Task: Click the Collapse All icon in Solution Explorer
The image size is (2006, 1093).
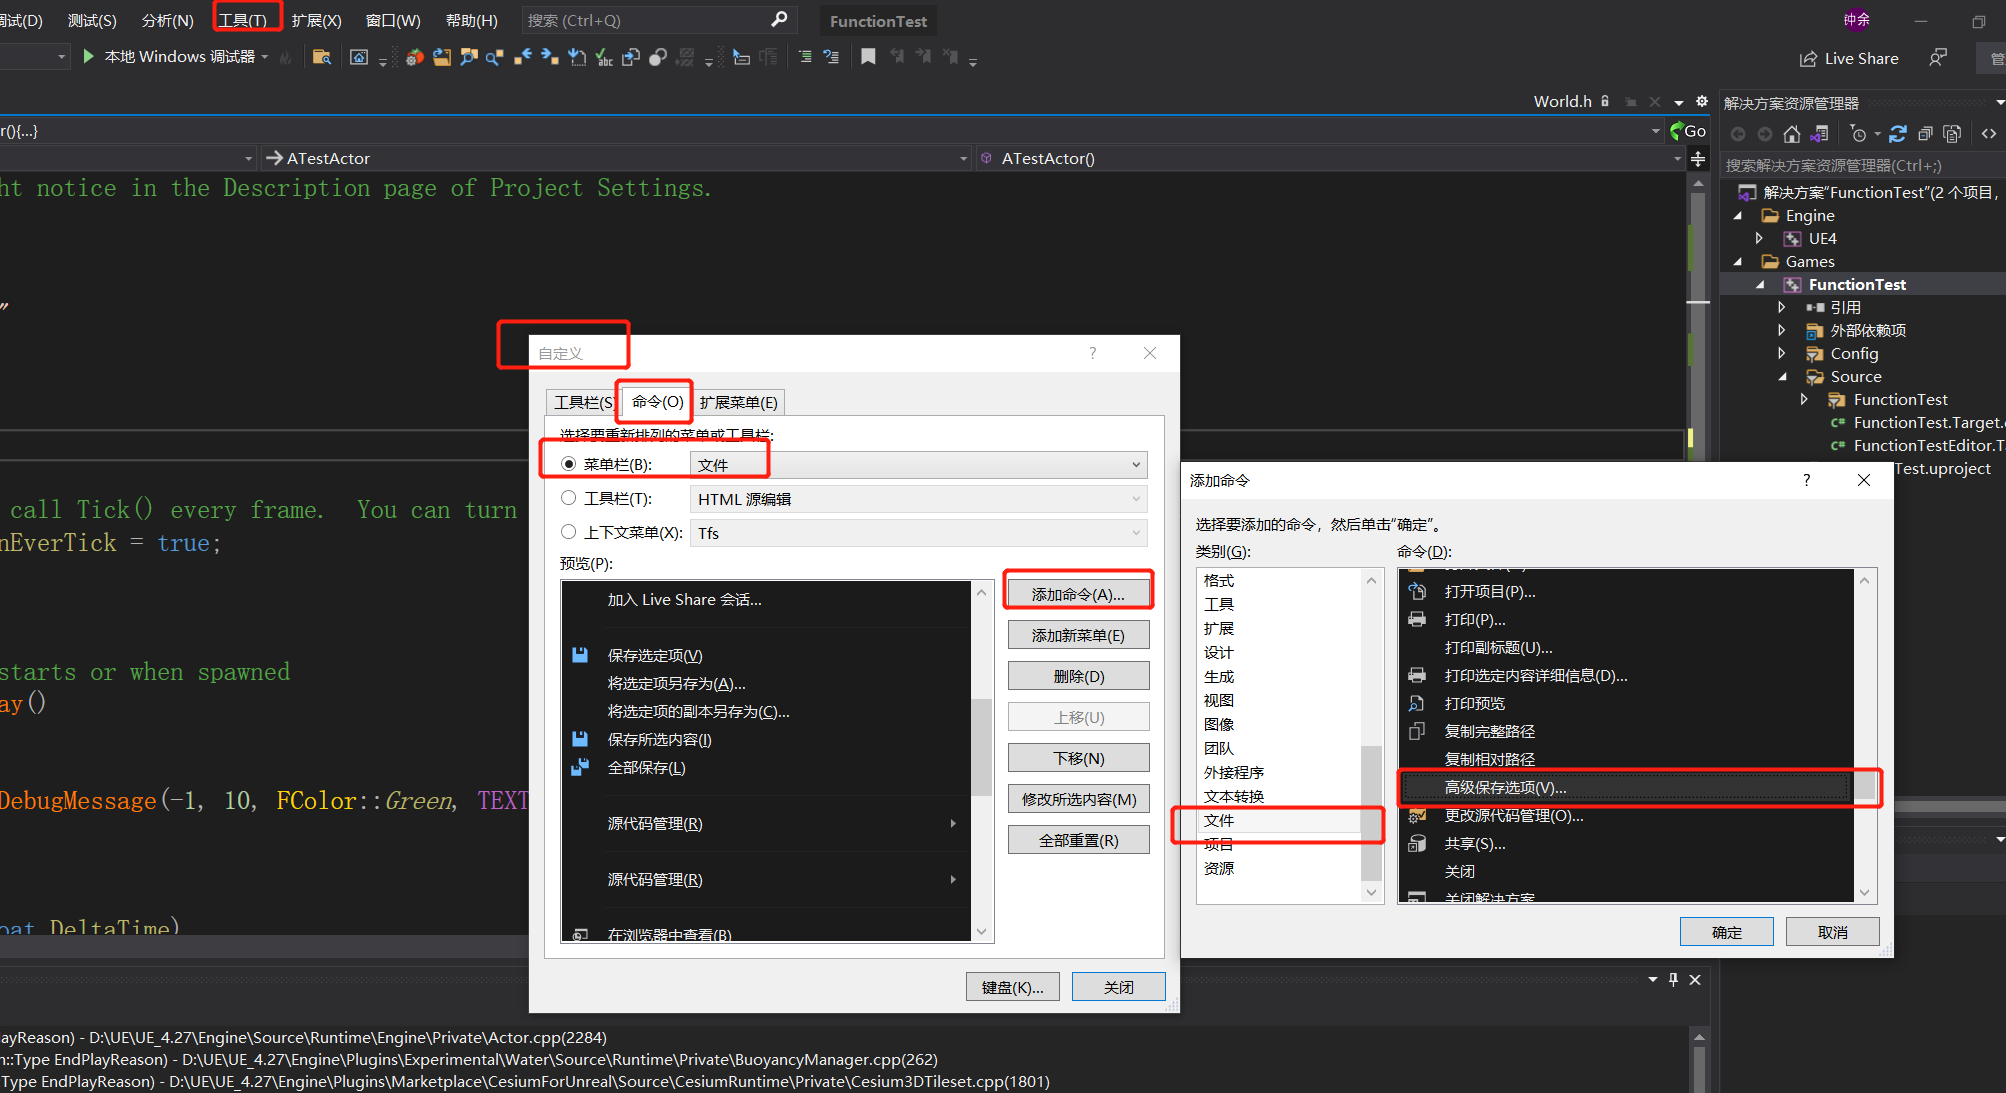Action: [x=1925, y=134]
